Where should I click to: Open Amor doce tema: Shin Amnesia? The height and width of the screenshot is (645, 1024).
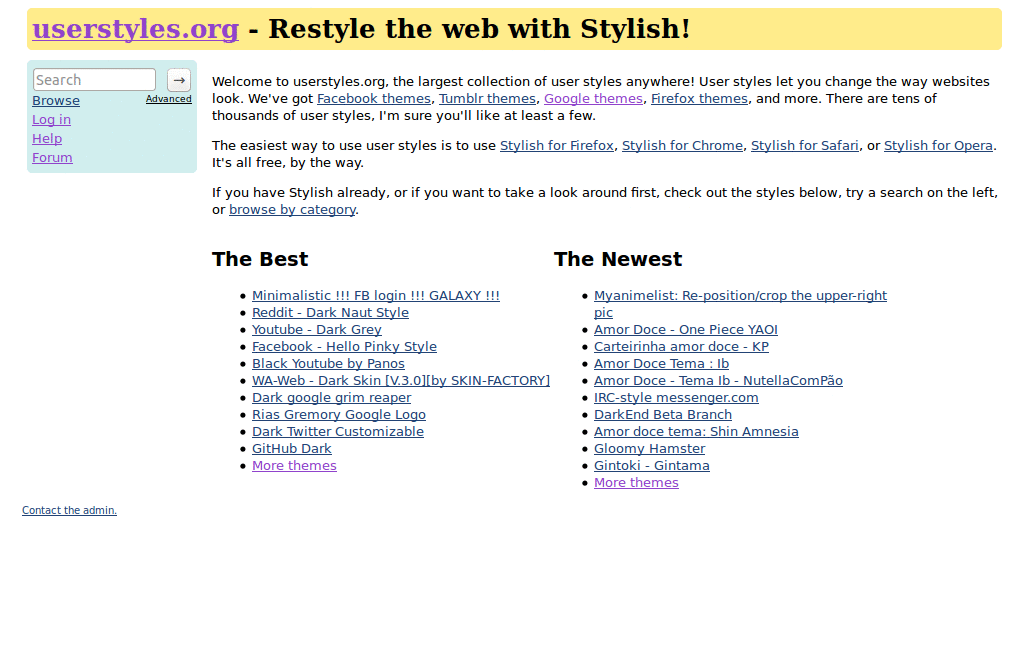coord(696,432)
